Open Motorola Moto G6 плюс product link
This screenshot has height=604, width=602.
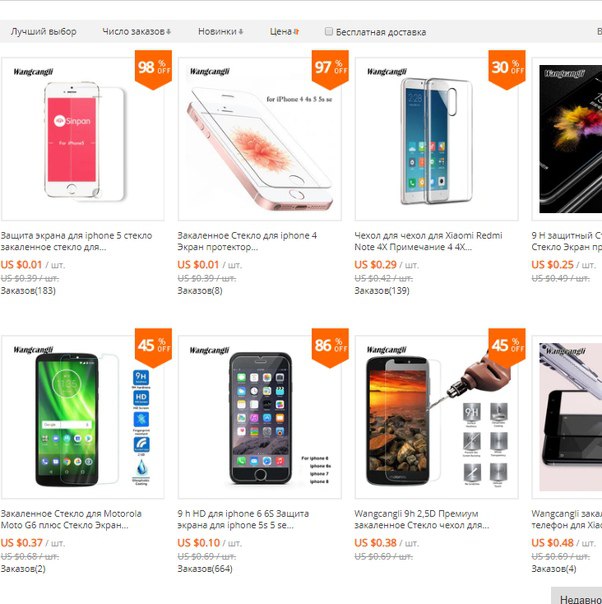71,519
